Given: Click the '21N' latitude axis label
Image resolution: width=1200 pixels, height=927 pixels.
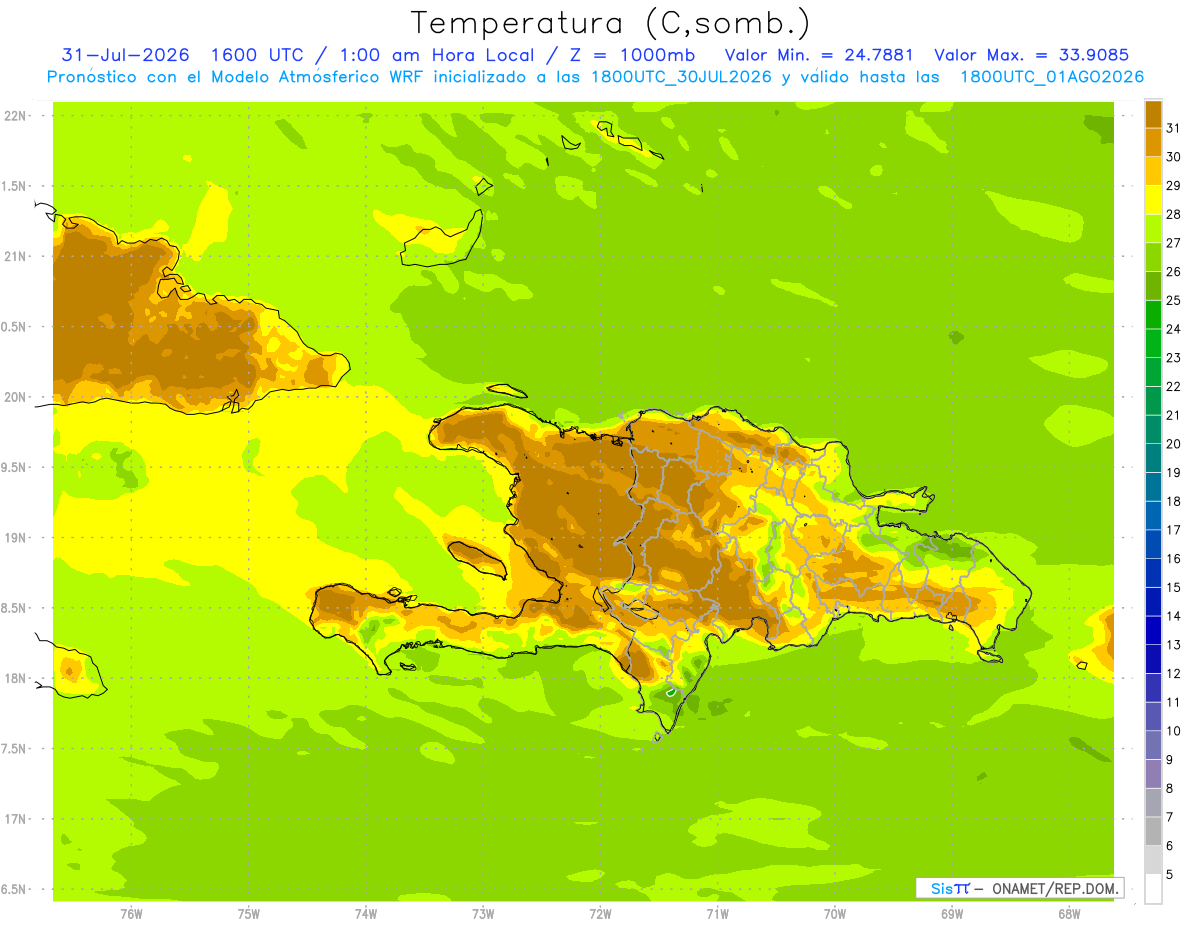Looking at the screenshot, I should 15,257.
